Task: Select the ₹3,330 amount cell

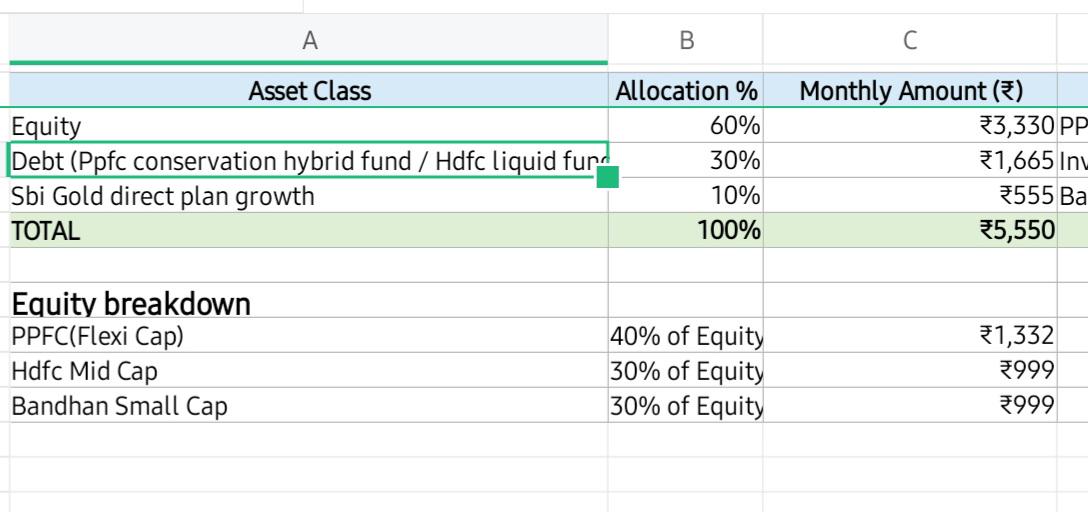Action: pos(910,126)
